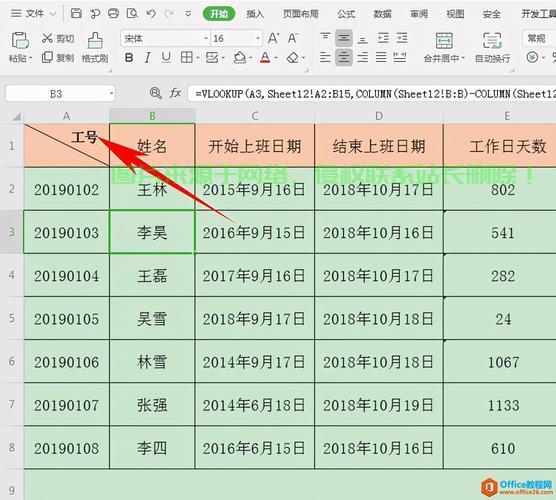This screenshot has width=556, height=500.
Task: Click the distributed alignment icon
Action: tap(400, 57)
